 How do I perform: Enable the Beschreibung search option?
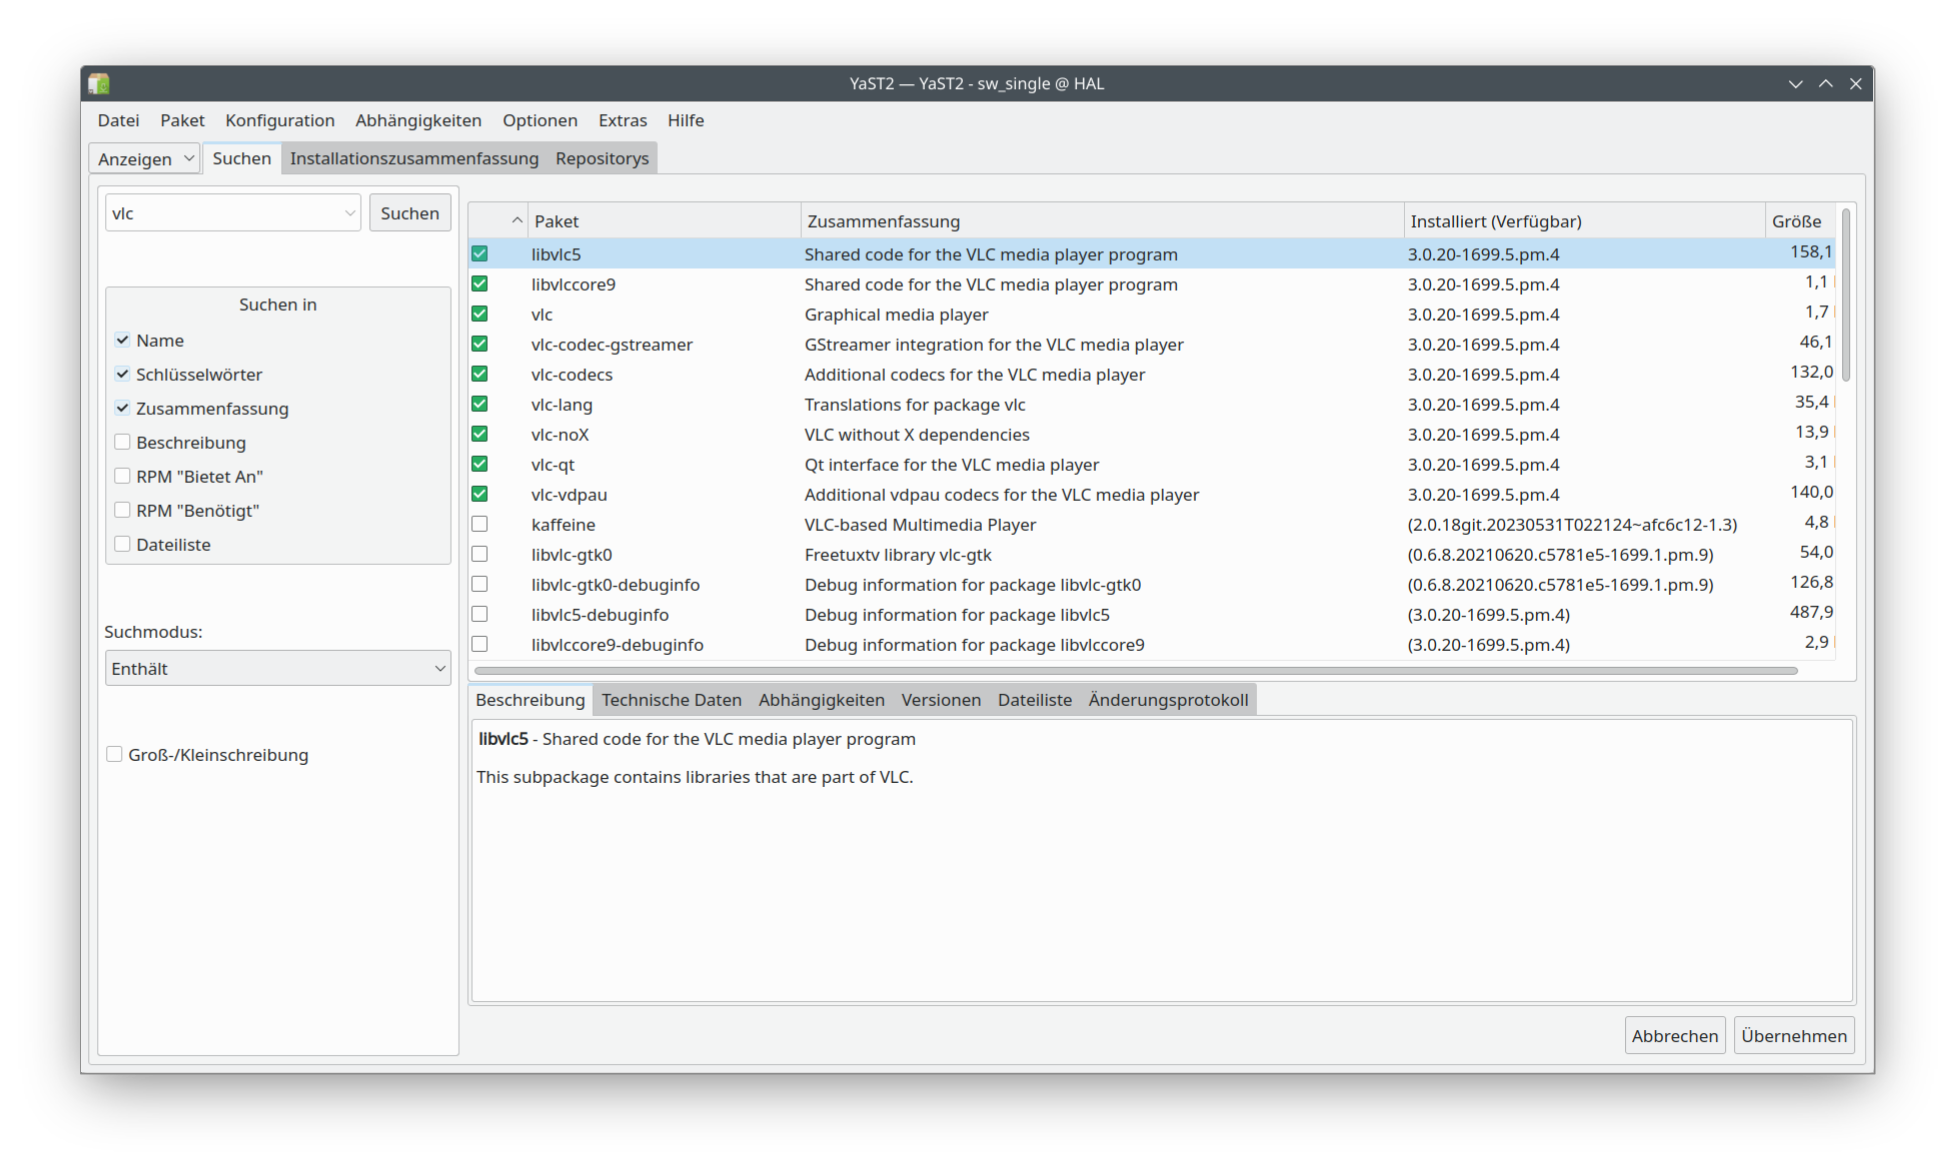(x=123, y=442)
